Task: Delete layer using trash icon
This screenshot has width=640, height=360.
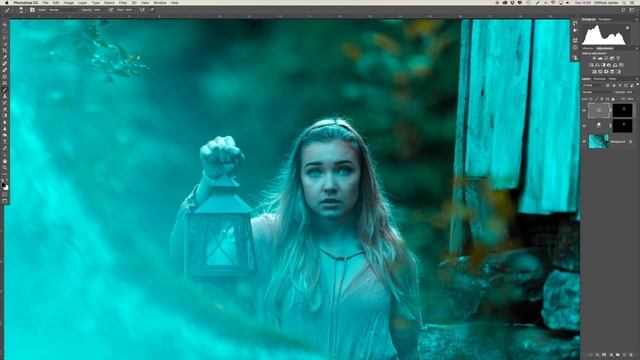Action: (631, 355)
